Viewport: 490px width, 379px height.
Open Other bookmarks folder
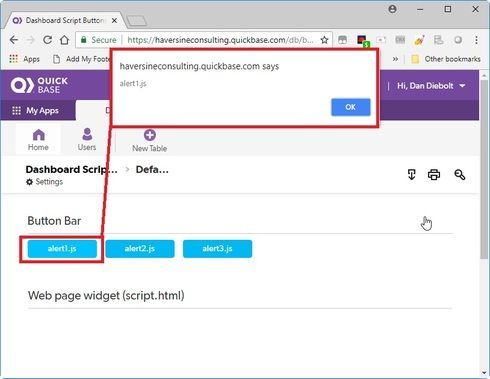pos(446,59)
